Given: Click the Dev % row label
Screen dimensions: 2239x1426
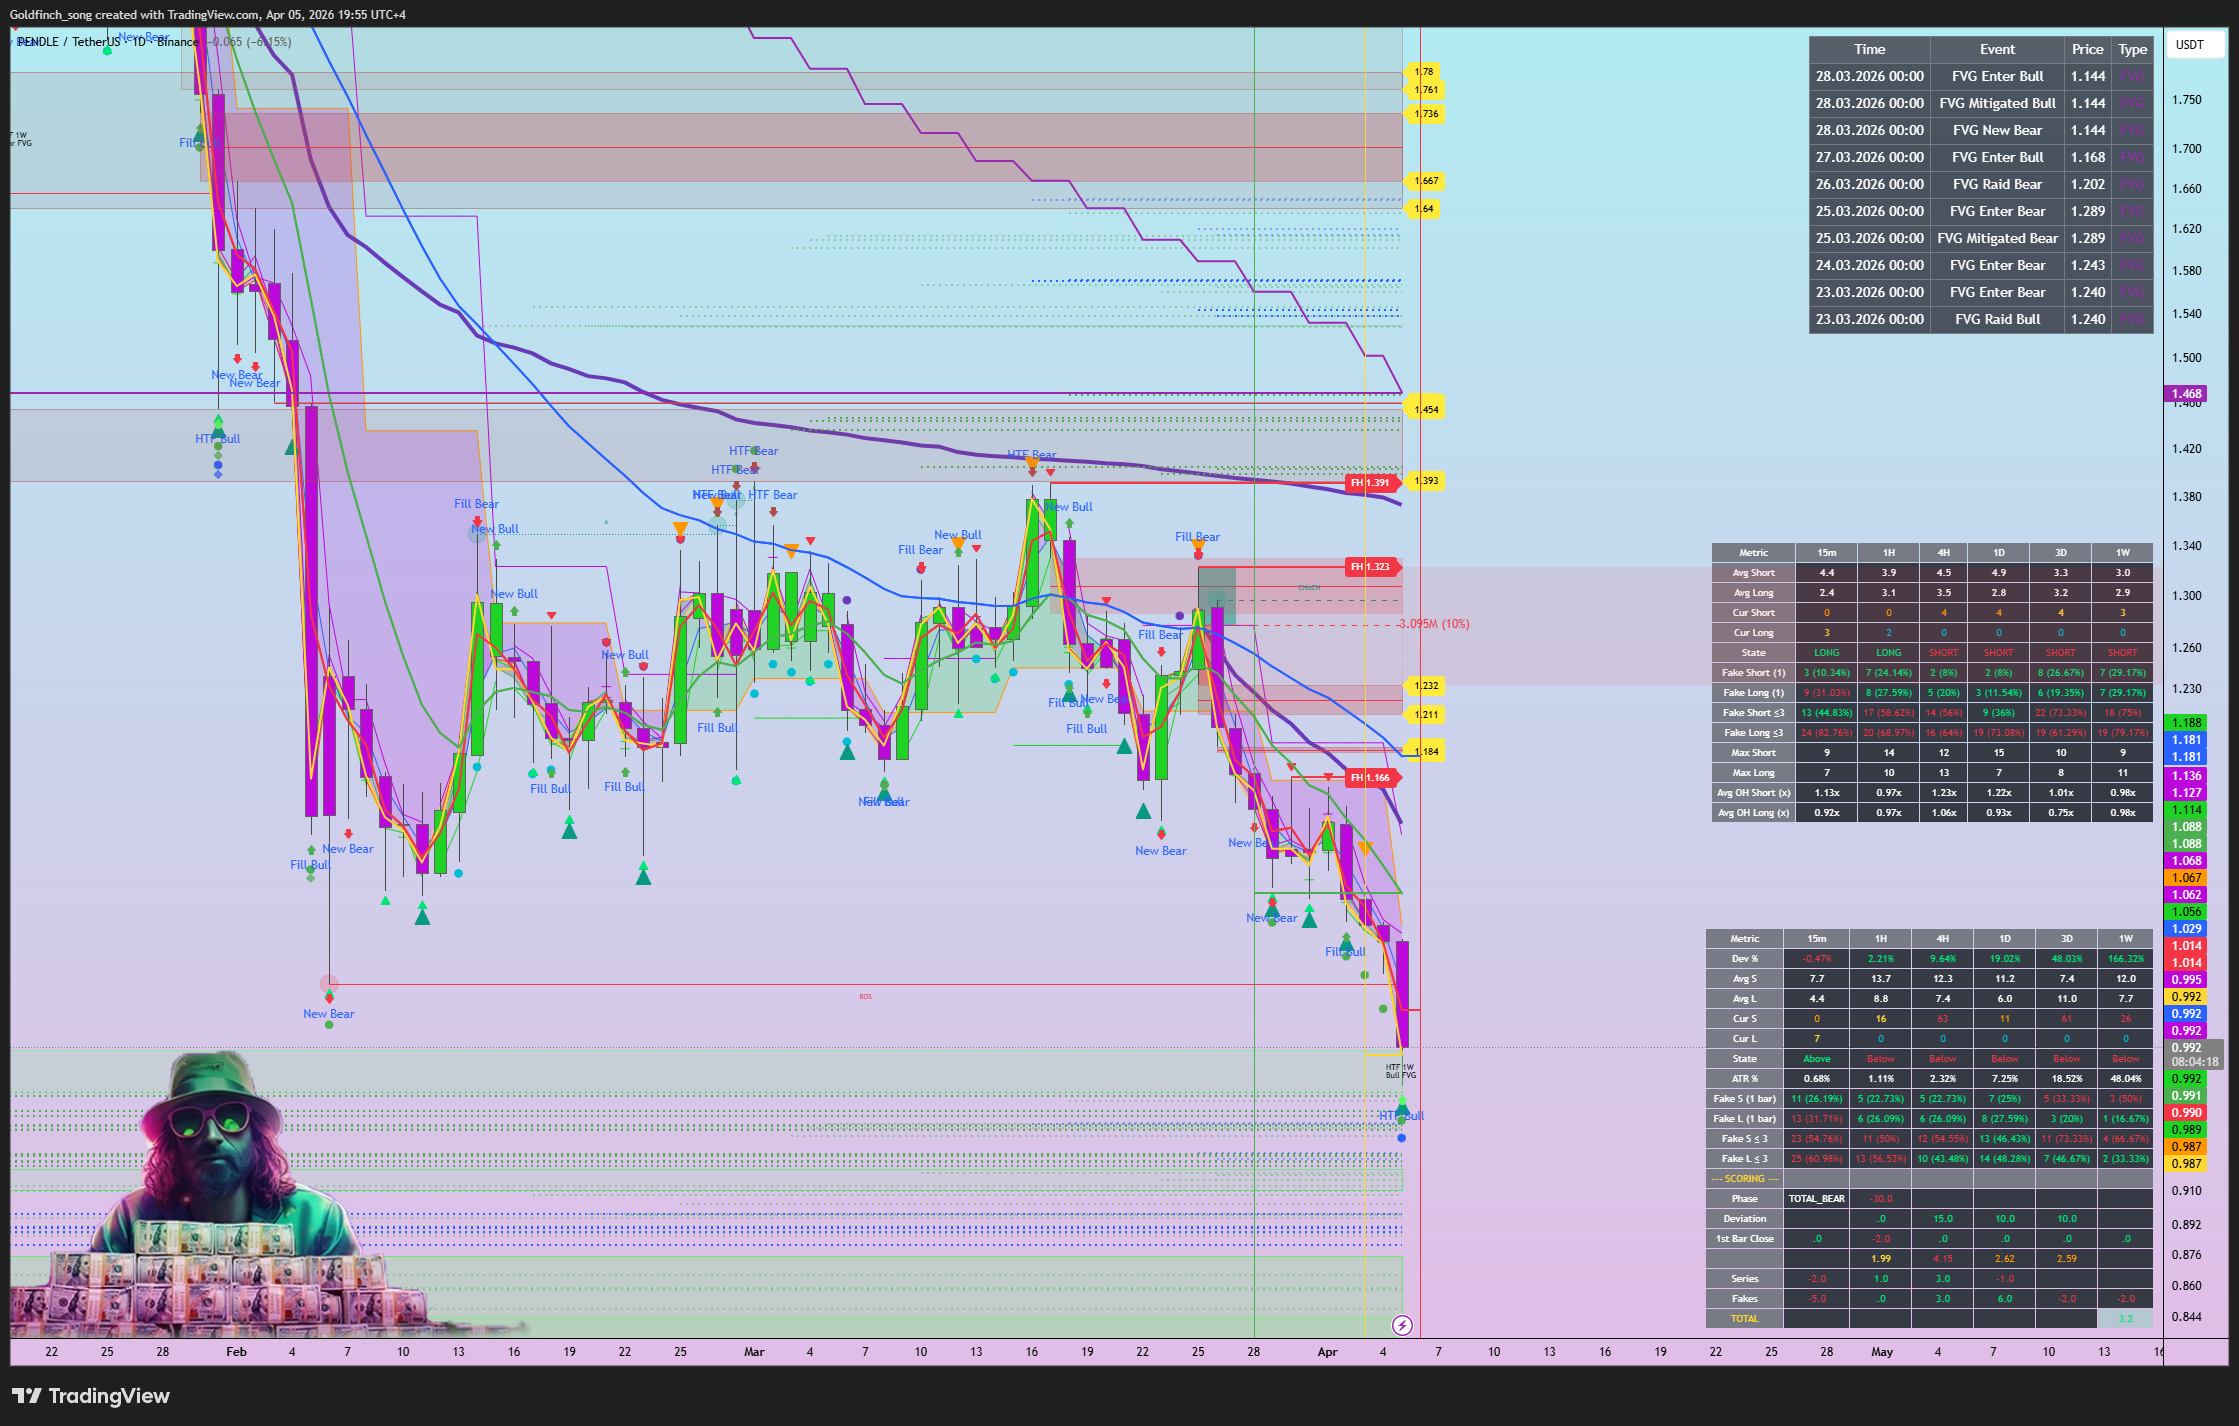Looking at the screenshot, I should pyautogui.click(x=1744, y=959).
